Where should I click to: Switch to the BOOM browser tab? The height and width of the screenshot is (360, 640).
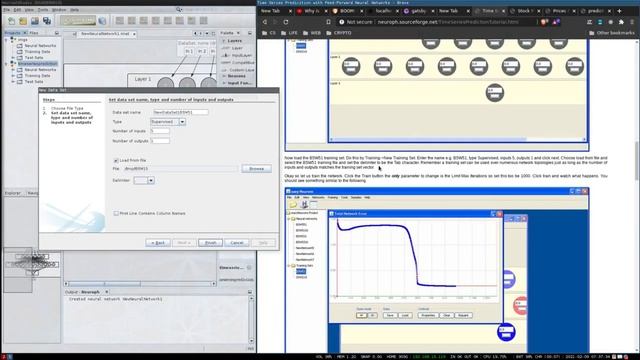click(x=347, y=11)
